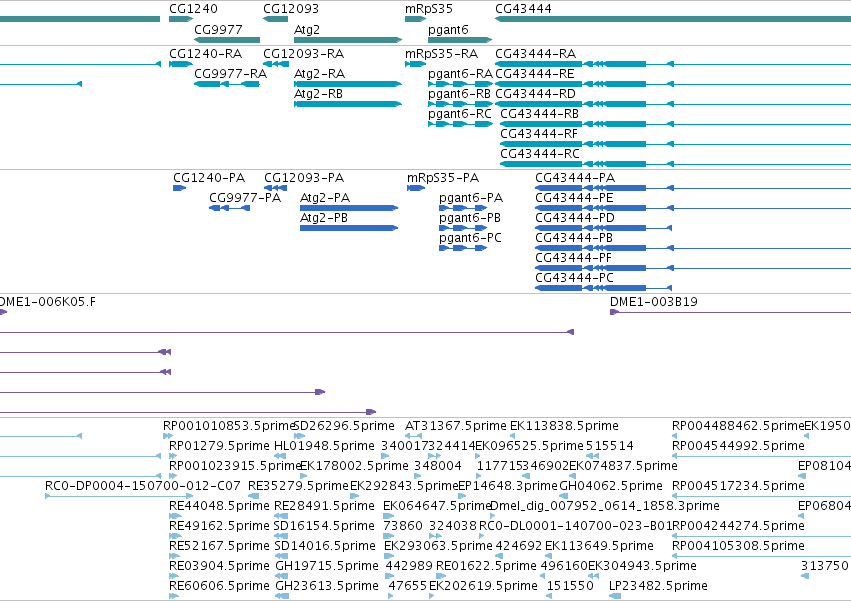Click the pgant6-RB transcript label
Viewport: 851px width, 601px height.
(459, 94)
